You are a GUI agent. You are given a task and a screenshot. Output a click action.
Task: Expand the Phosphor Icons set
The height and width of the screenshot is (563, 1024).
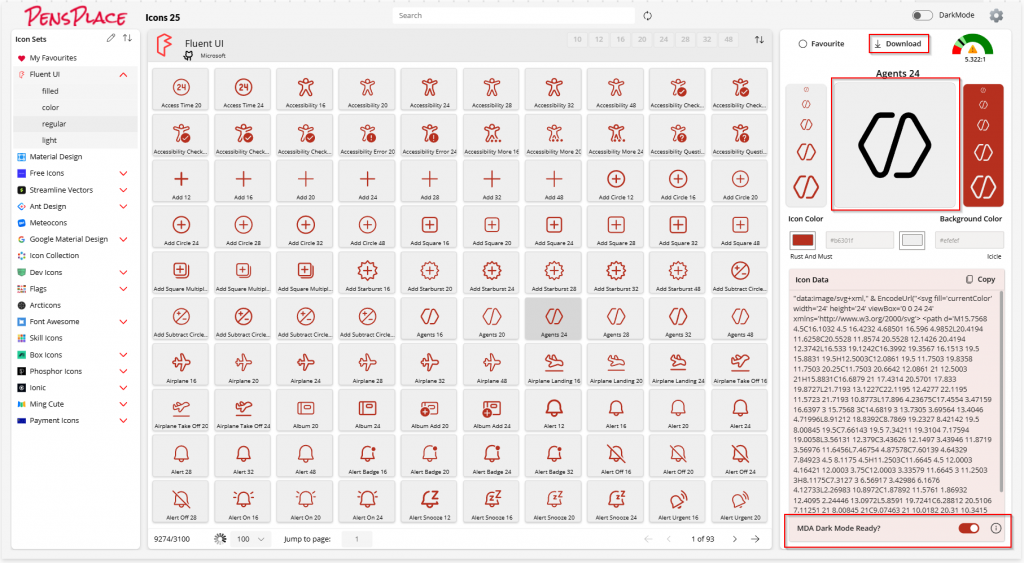pos(123,371)
